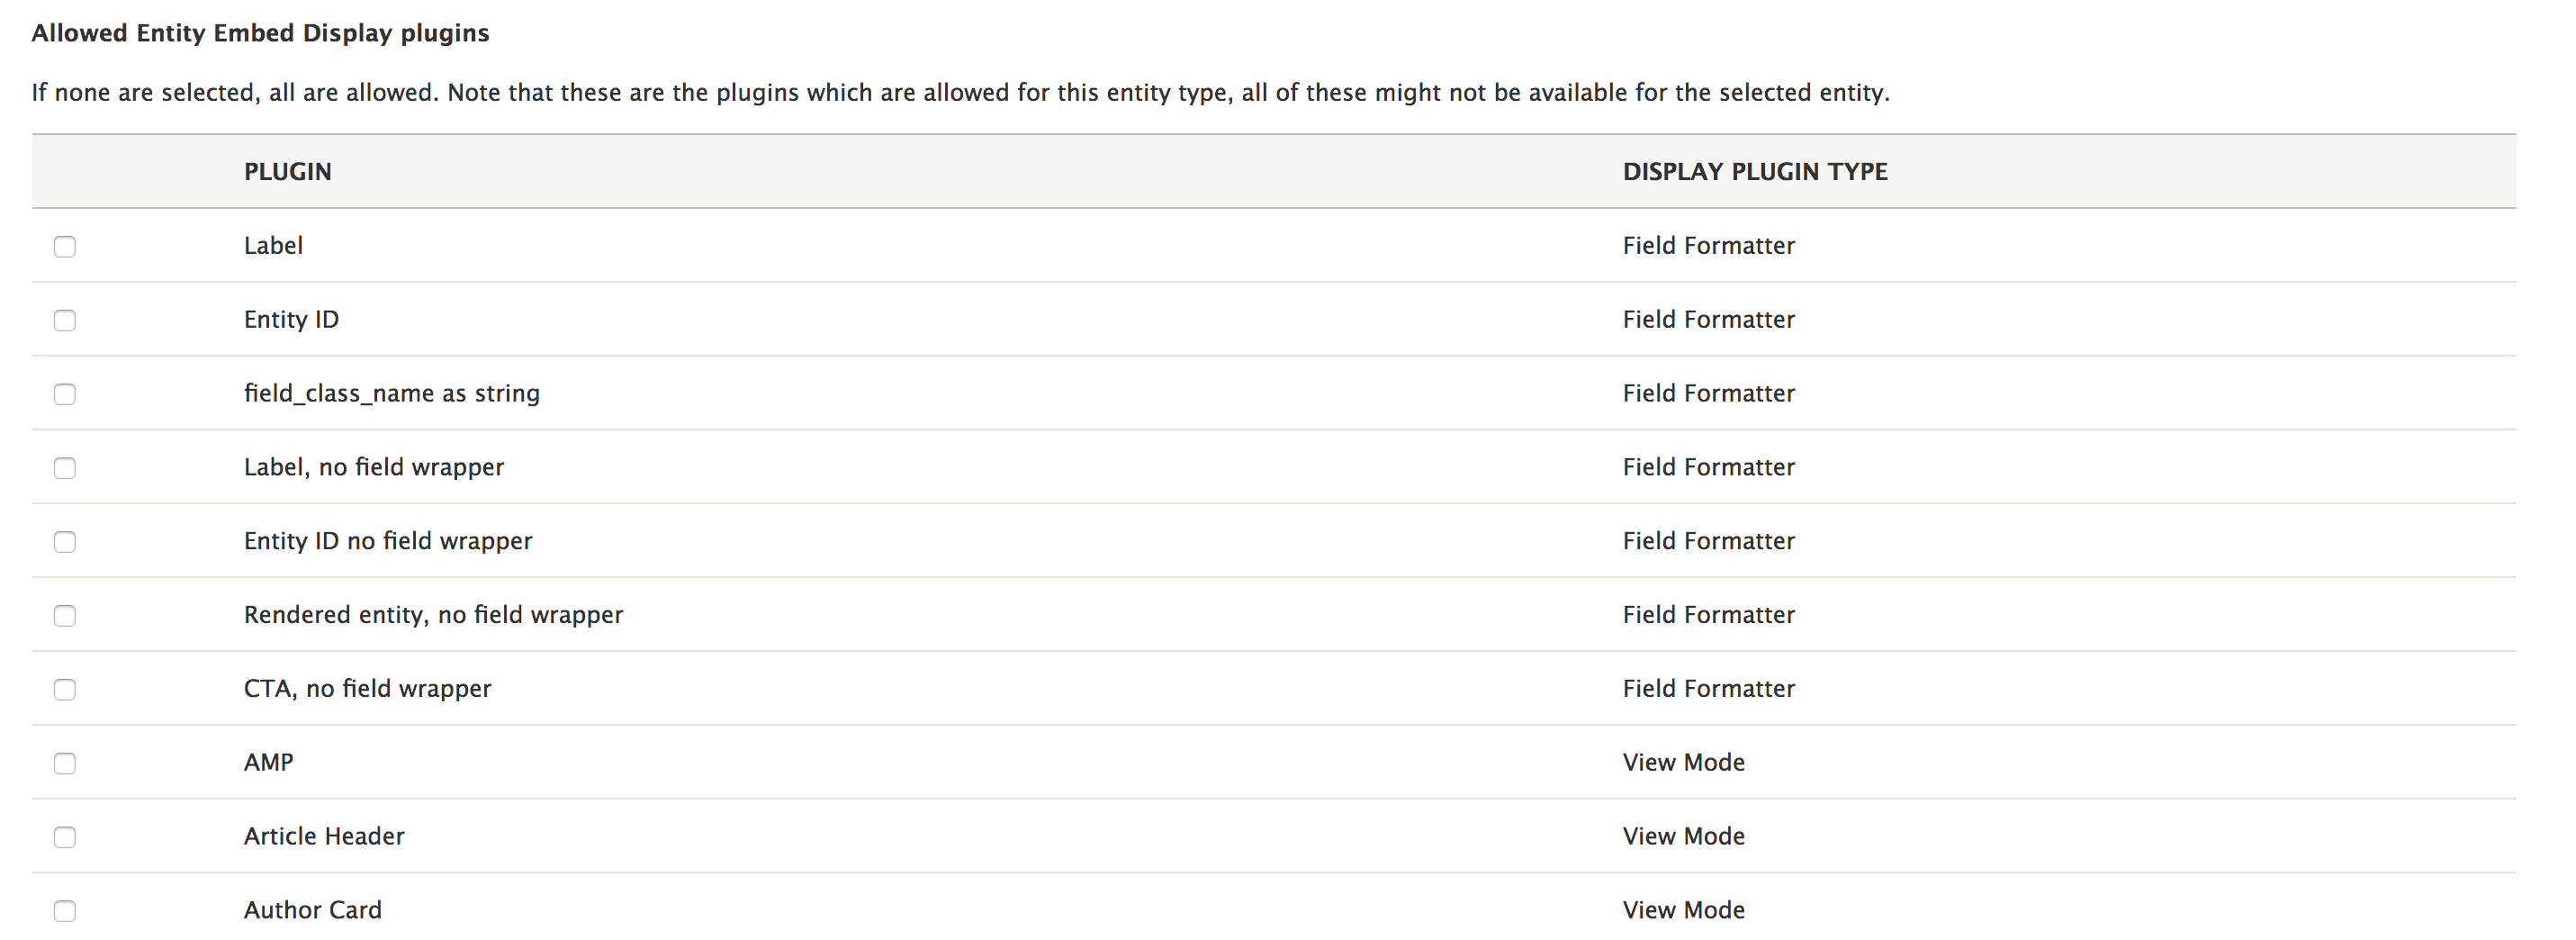
Task: Click View Mode text in AMP row
Action: point(1684,763)
